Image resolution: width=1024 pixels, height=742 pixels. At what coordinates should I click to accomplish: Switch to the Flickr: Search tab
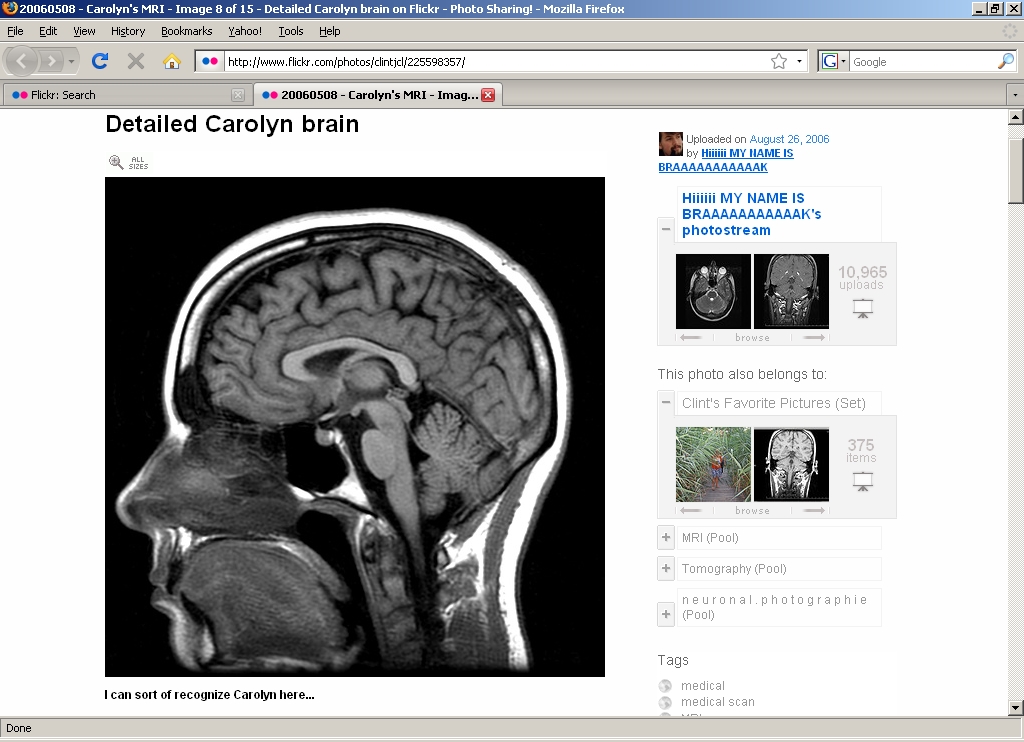pyautogui.click(x=120, y=95)
